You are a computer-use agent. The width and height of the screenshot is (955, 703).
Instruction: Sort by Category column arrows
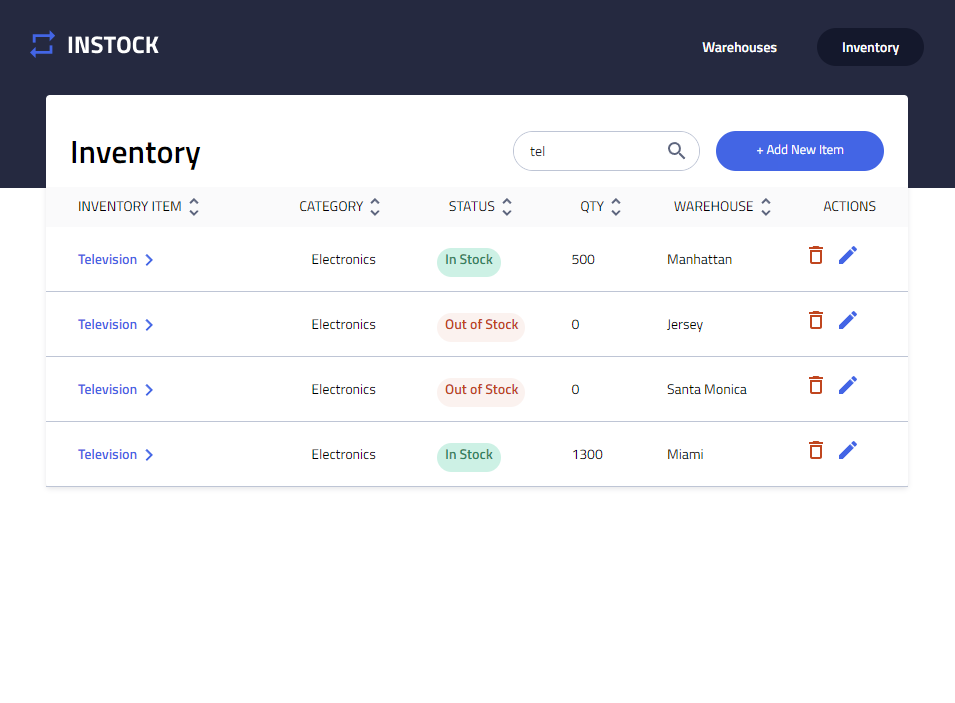coord(375,207)
